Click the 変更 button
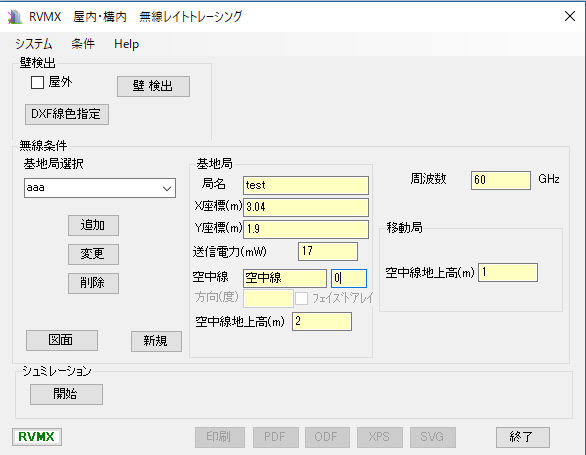The height and width of the screenshot is (455, 586). click(93, 254)
